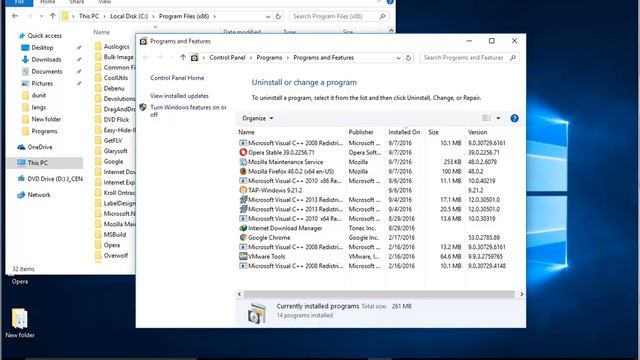Click the DVD Drive (D:) icon in File Explorer

click(x=21, y=179)
